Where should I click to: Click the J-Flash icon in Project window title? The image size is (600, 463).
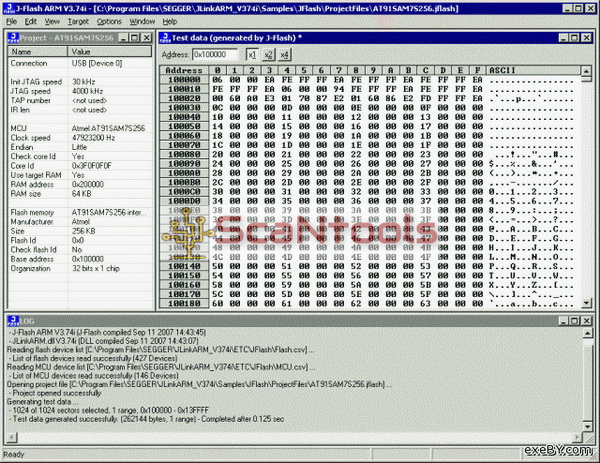(x=13, y=38)
